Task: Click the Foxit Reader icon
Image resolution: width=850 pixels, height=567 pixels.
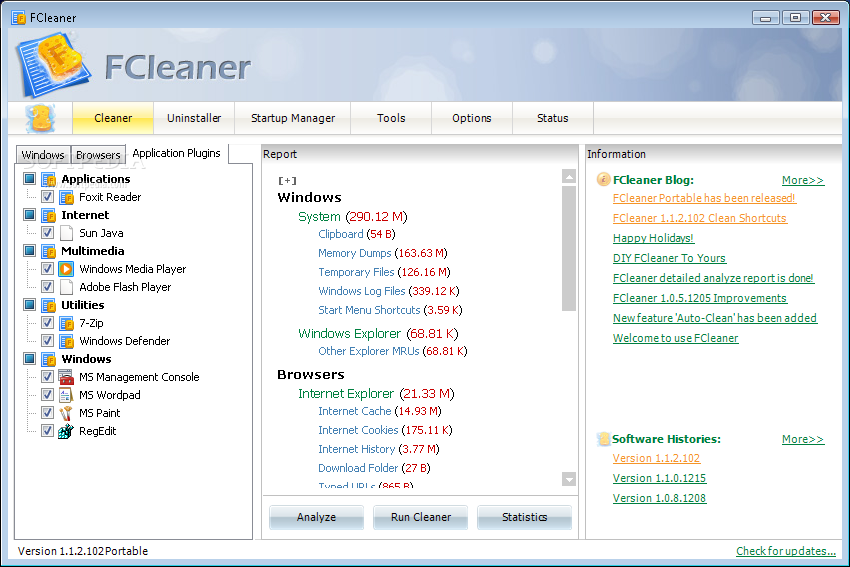Action: (66, 197)
